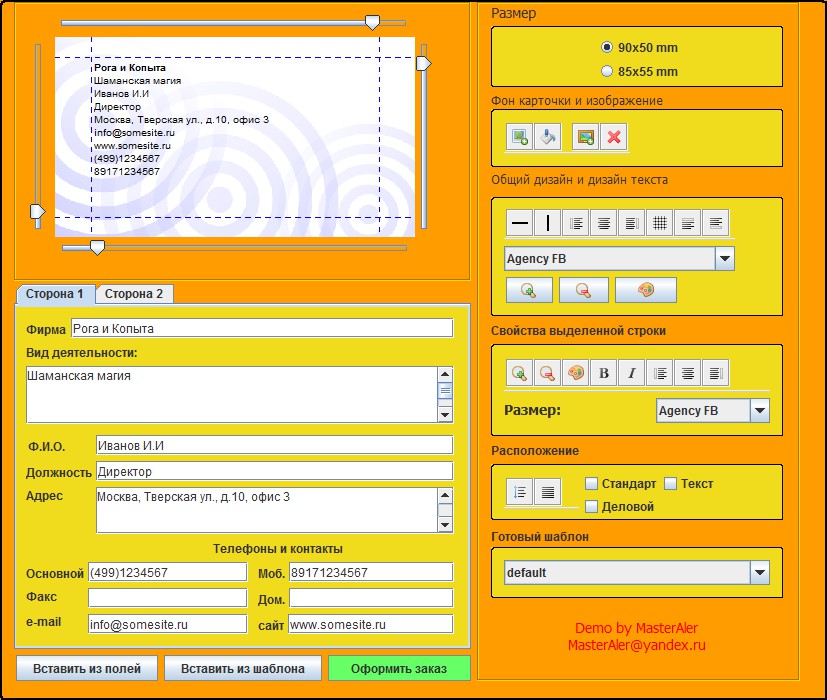Align selected line to the left
The width and height of the screenshot is (827, 700).
(660, 373)
